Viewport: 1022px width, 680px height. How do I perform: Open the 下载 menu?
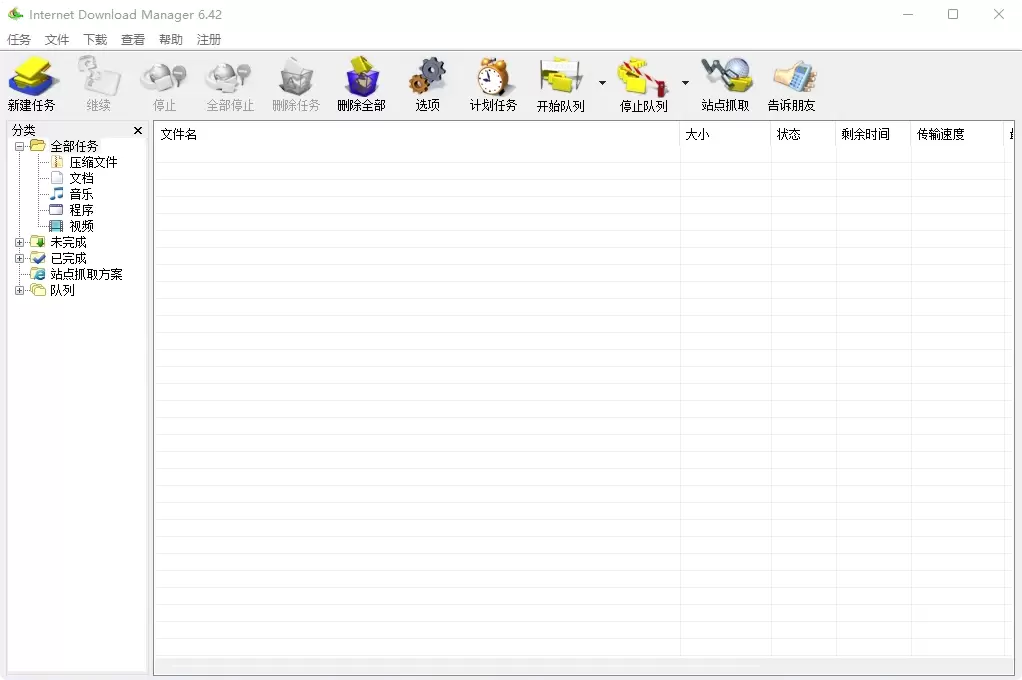coord(95,40)
